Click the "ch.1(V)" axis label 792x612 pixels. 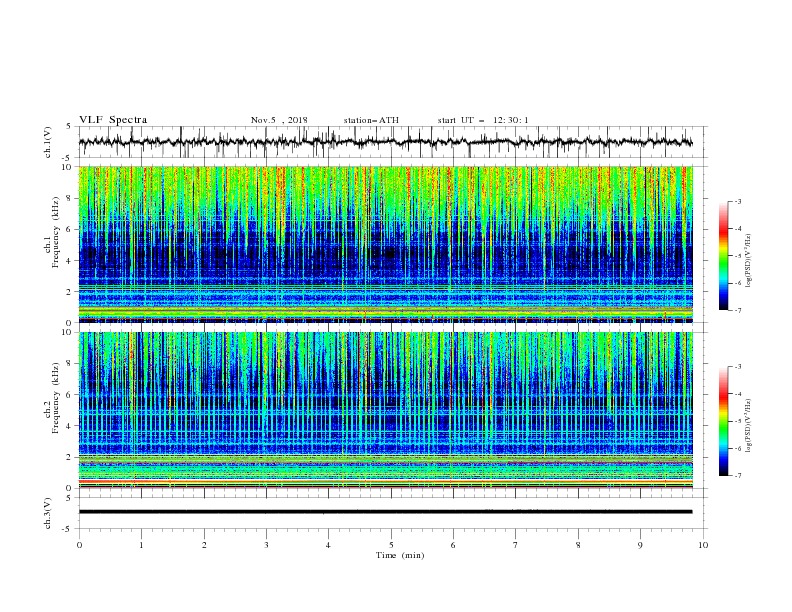(x=48, y=142)
